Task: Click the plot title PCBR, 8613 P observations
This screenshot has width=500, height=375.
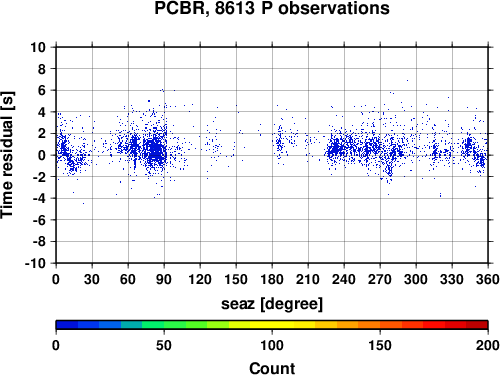Action: pyautogui.click(x=272, y=8)
